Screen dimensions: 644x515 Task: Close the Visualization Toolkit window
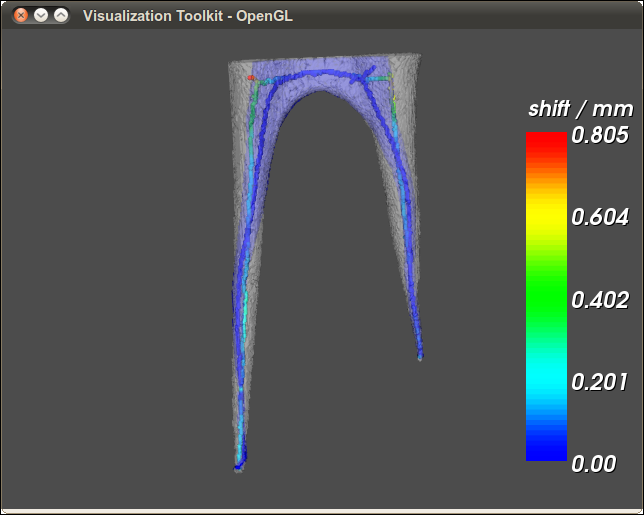[21, 16]
